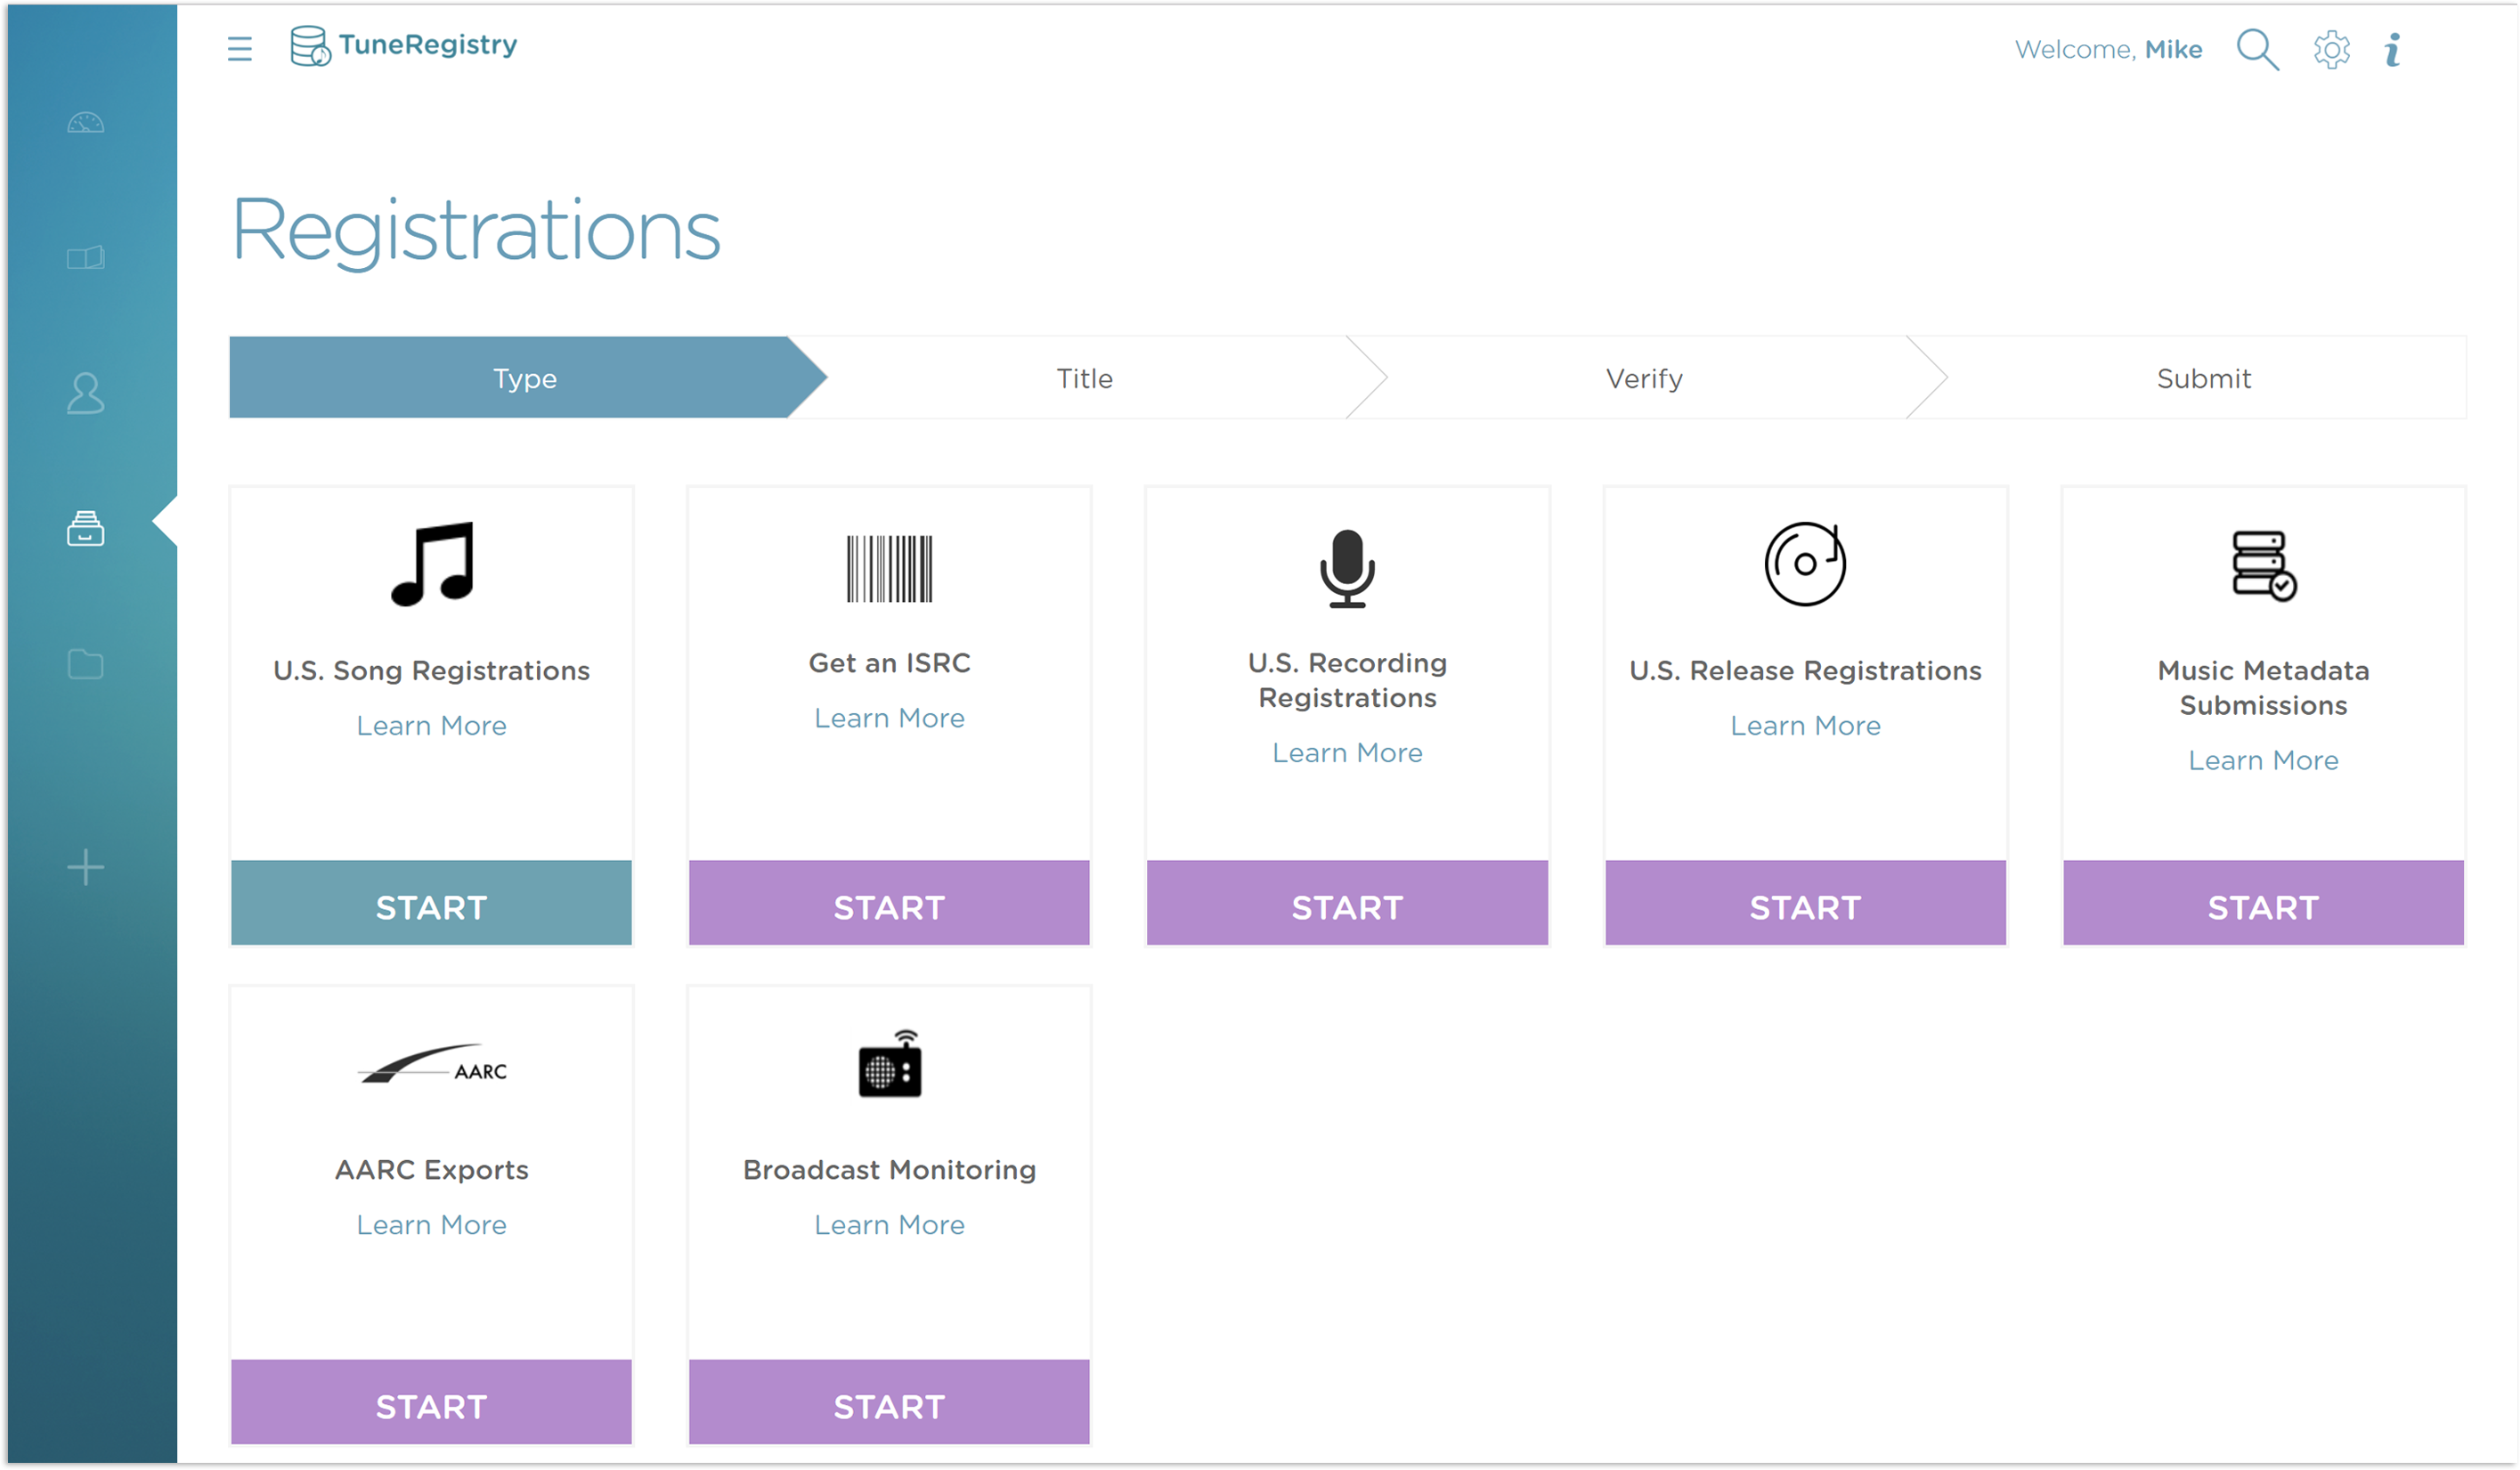Open the hamburger menu
Viewport: 2520px width, 1470px height.
coord(240,48)
